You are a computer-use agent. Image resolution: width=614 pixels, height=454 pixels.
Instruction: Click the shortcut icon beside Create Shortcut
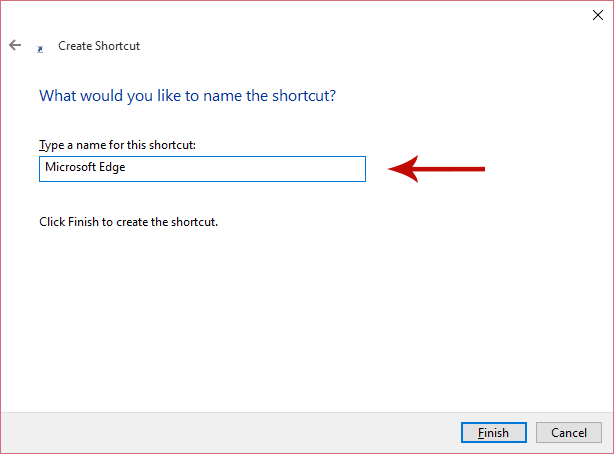40,49
